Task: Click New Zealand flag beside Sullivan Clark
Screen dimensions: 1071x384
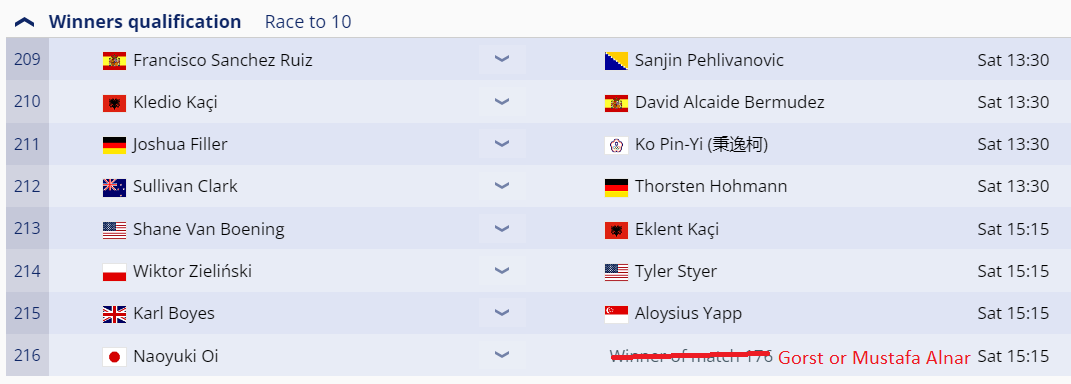Action: [114, 187]
